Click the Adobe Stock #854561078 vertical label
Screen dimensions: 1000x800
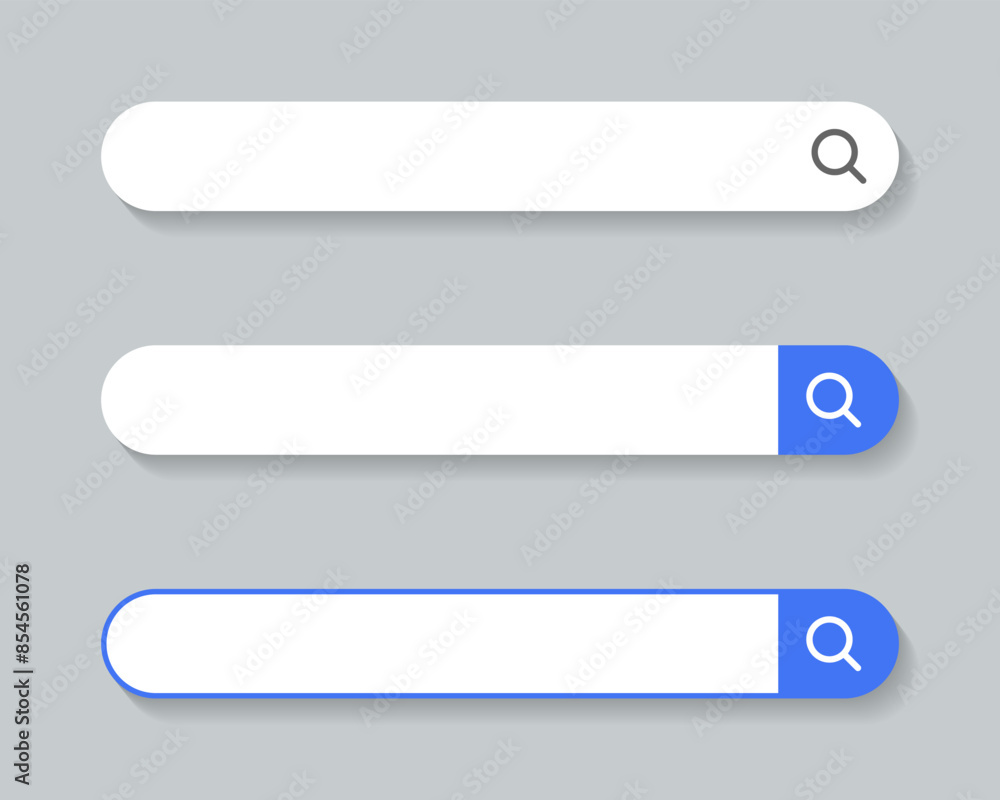pyautogui.click(x=22, y=674)
